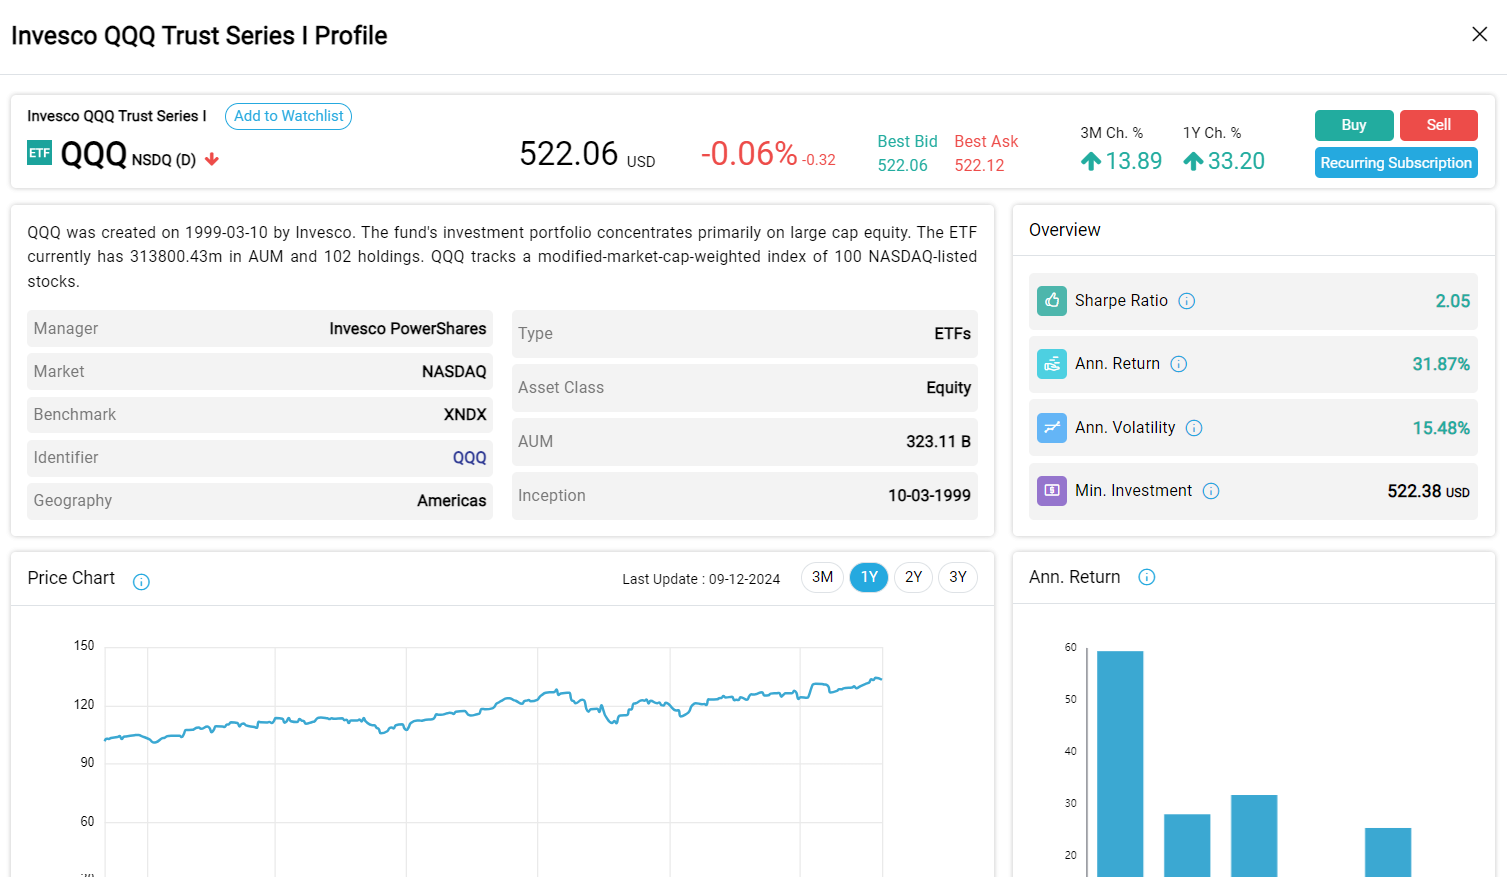Viewport: 1507px width, 877px height.
Task: Select the 1Y chart range
Action: point(869,577)
